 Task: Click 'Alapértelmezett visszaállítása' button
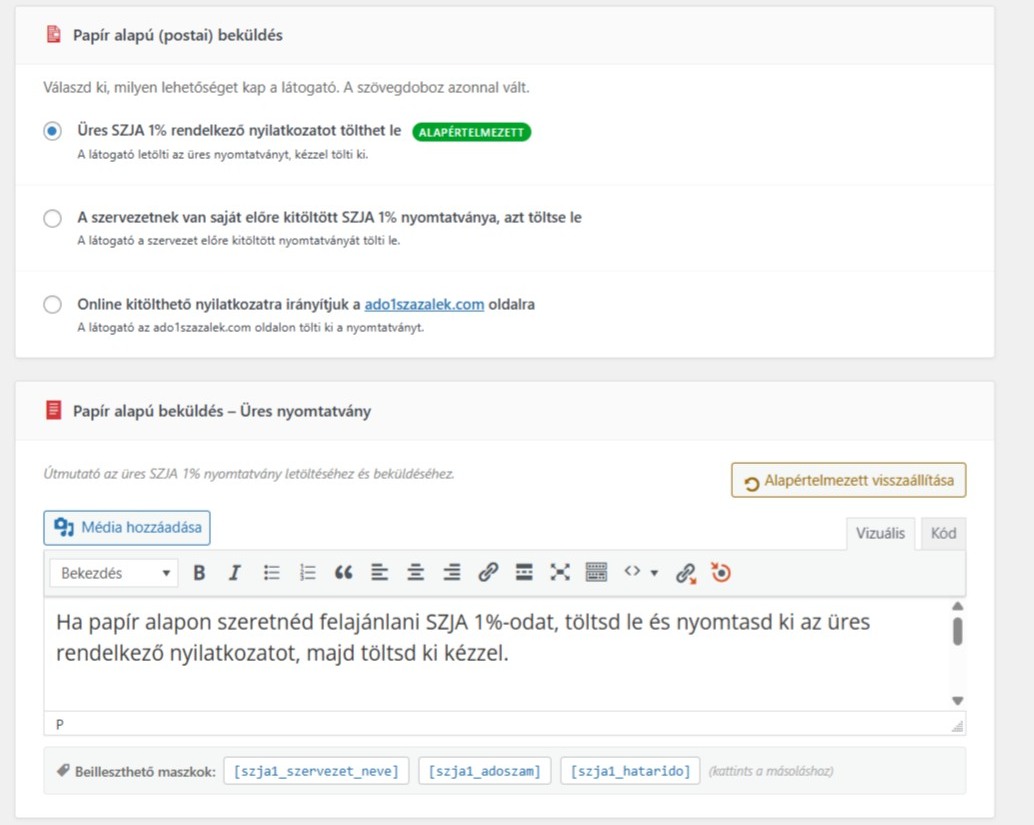click(x=848, y=481)
